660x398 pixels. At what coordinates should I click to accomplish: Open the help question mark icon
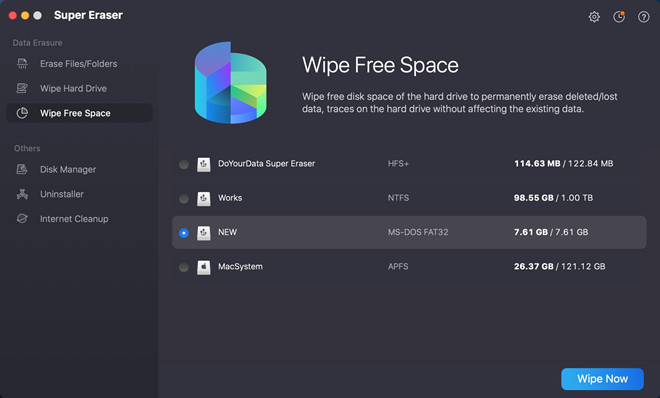click(x=643, y=17)
